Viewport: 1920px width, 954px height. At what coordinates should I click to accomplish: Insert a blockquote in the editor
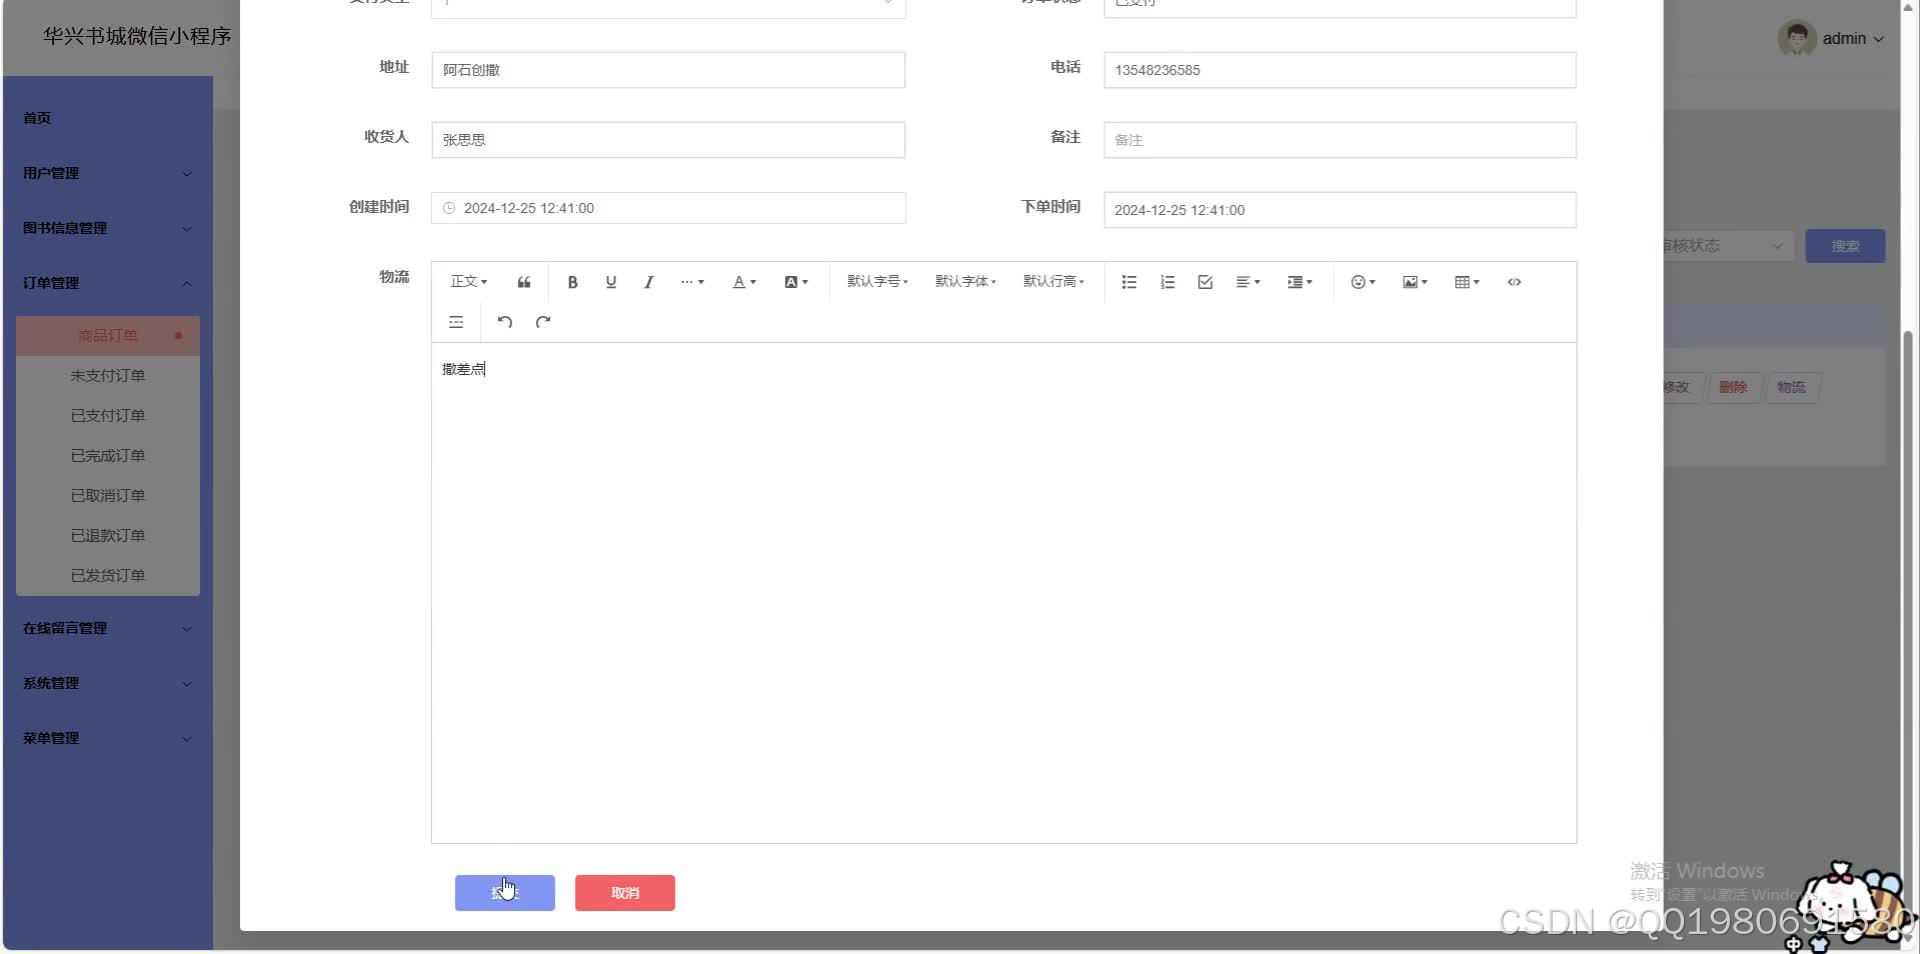pos(524,282)
